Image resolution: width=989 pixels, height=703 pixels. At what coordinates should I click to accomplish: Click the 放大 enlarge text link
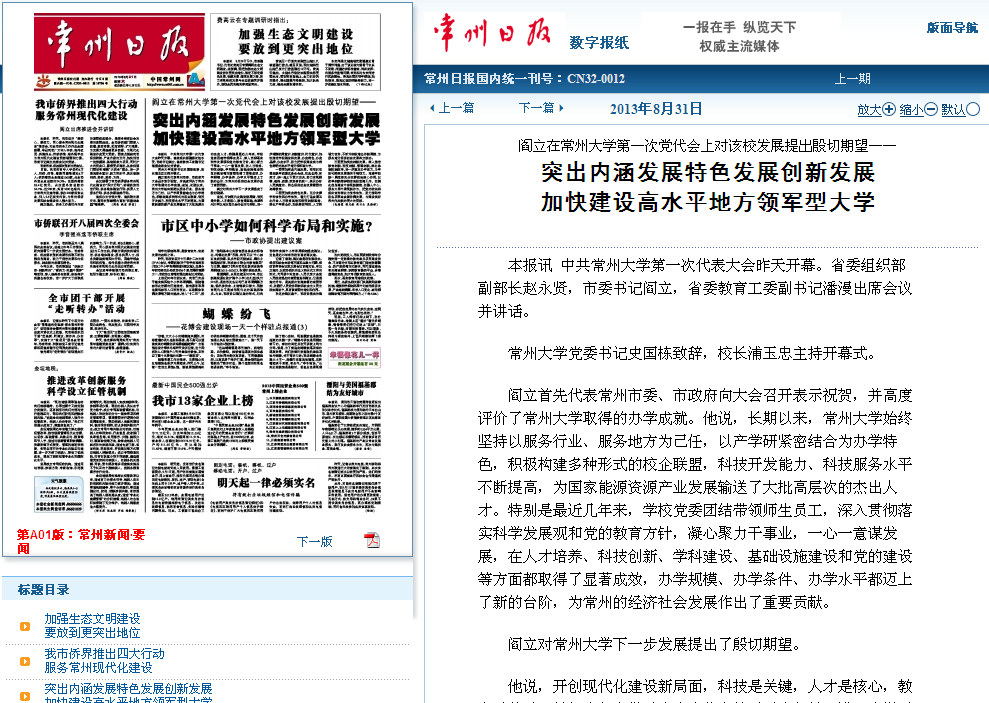pyautogui.click(x=869, y=110)
